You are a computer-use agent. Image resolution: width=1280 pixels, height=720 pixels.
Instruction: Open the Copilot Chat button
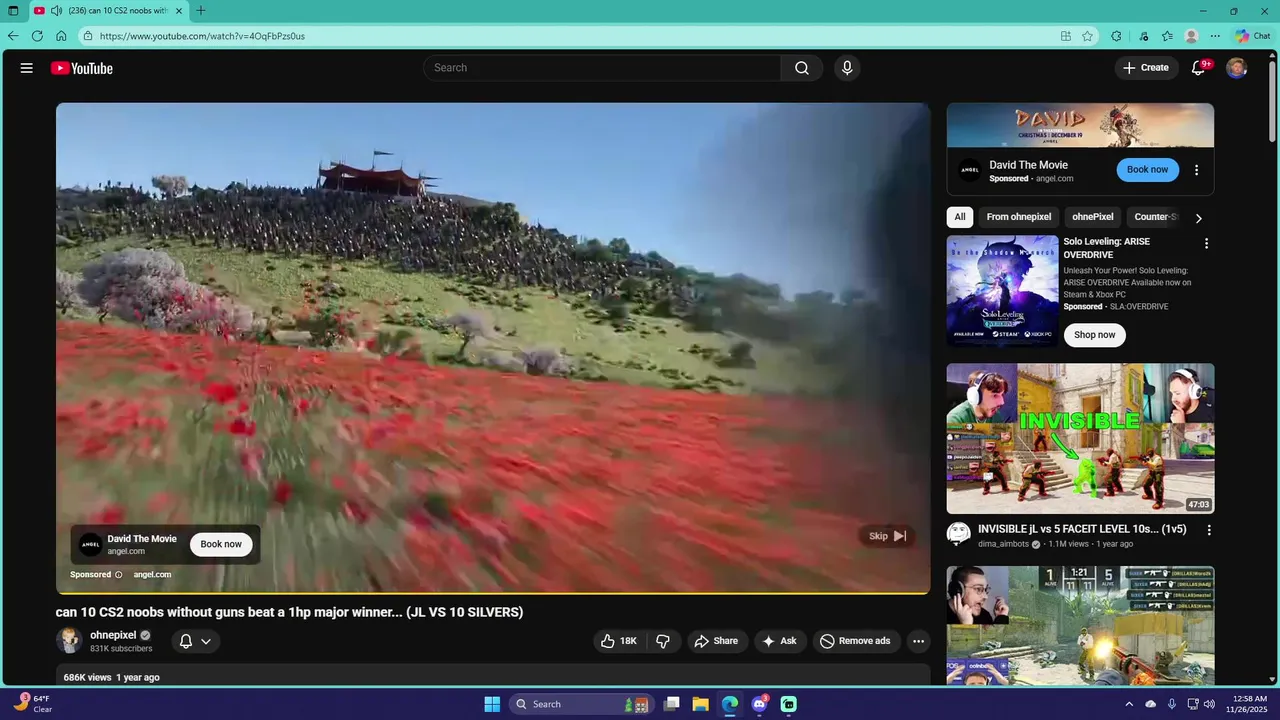coord(1253,36)
